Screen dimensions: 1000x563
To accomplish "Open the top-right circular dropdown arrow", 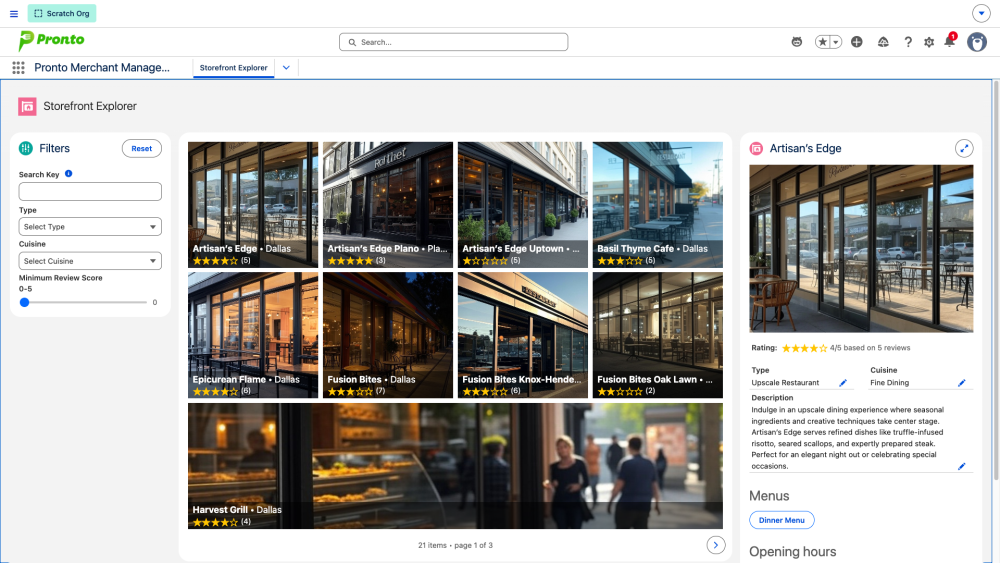I will click(981, 13).
